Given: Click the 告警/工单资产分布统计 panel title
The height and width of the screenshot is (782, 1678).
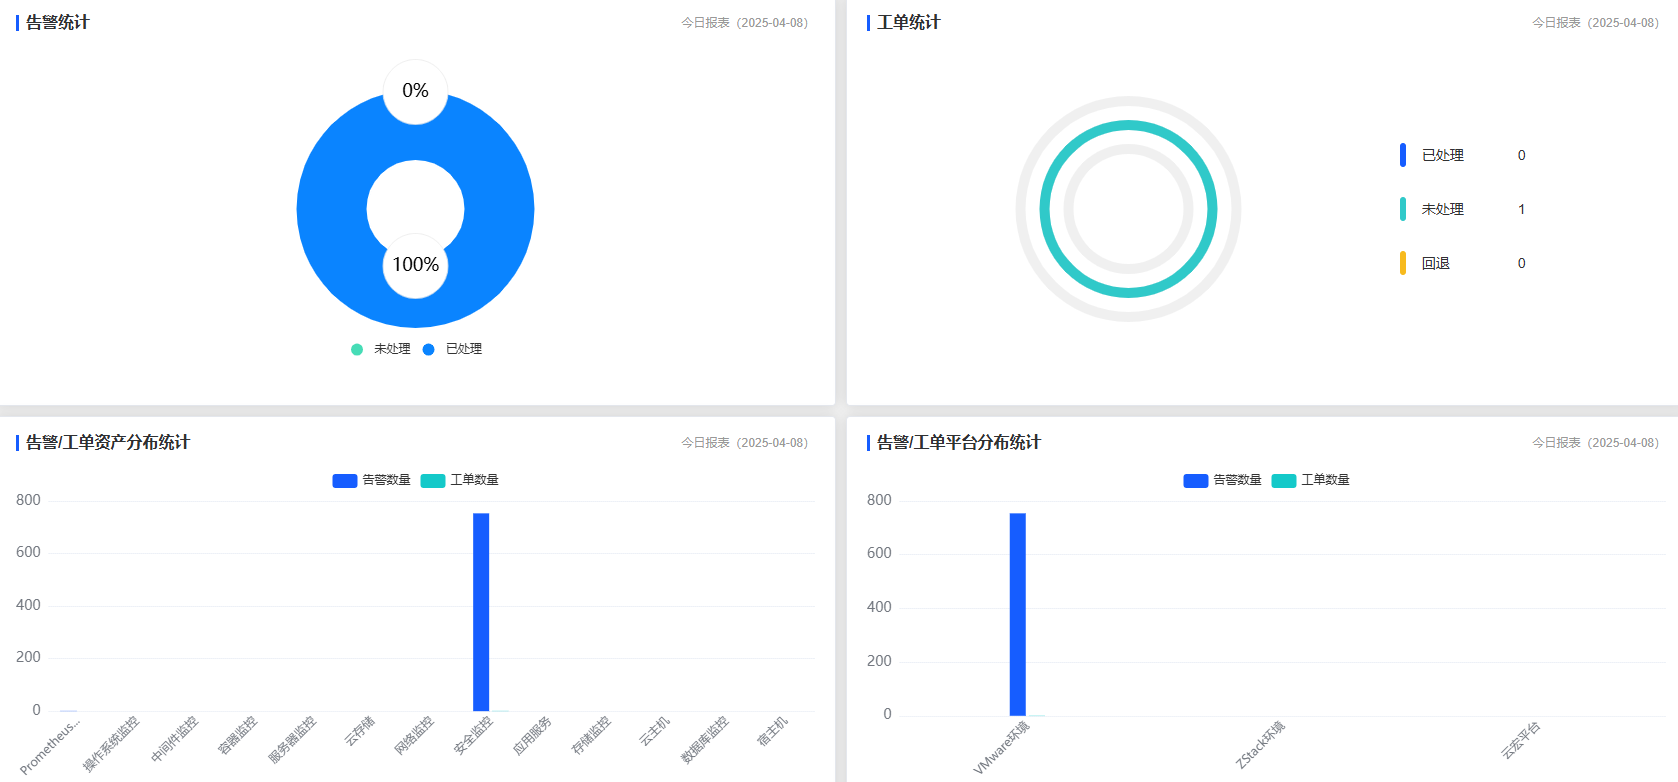Looking at the screenshot, I should point(108,442).
